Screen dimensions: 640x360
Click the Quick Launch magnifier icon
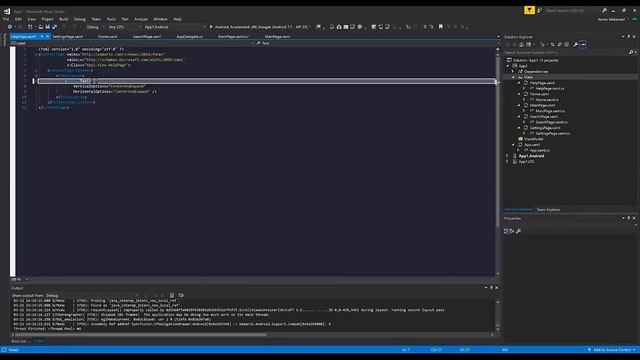604,10
